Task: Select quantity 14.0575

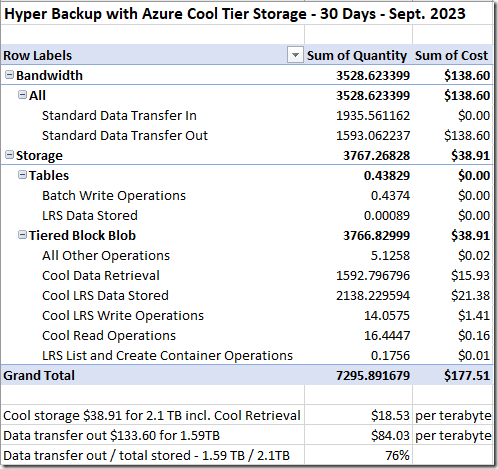Action: [x=387, y=316]
